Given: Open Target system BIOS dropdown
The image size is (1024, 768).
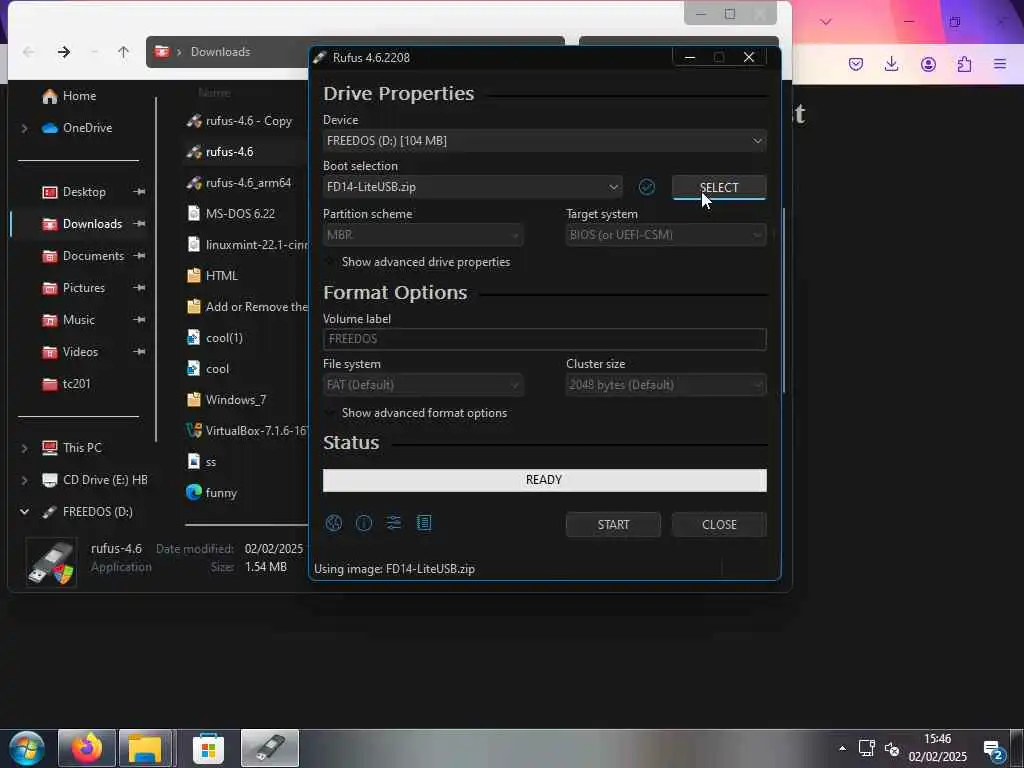Looking at the screenshot, I should point(666,235).
